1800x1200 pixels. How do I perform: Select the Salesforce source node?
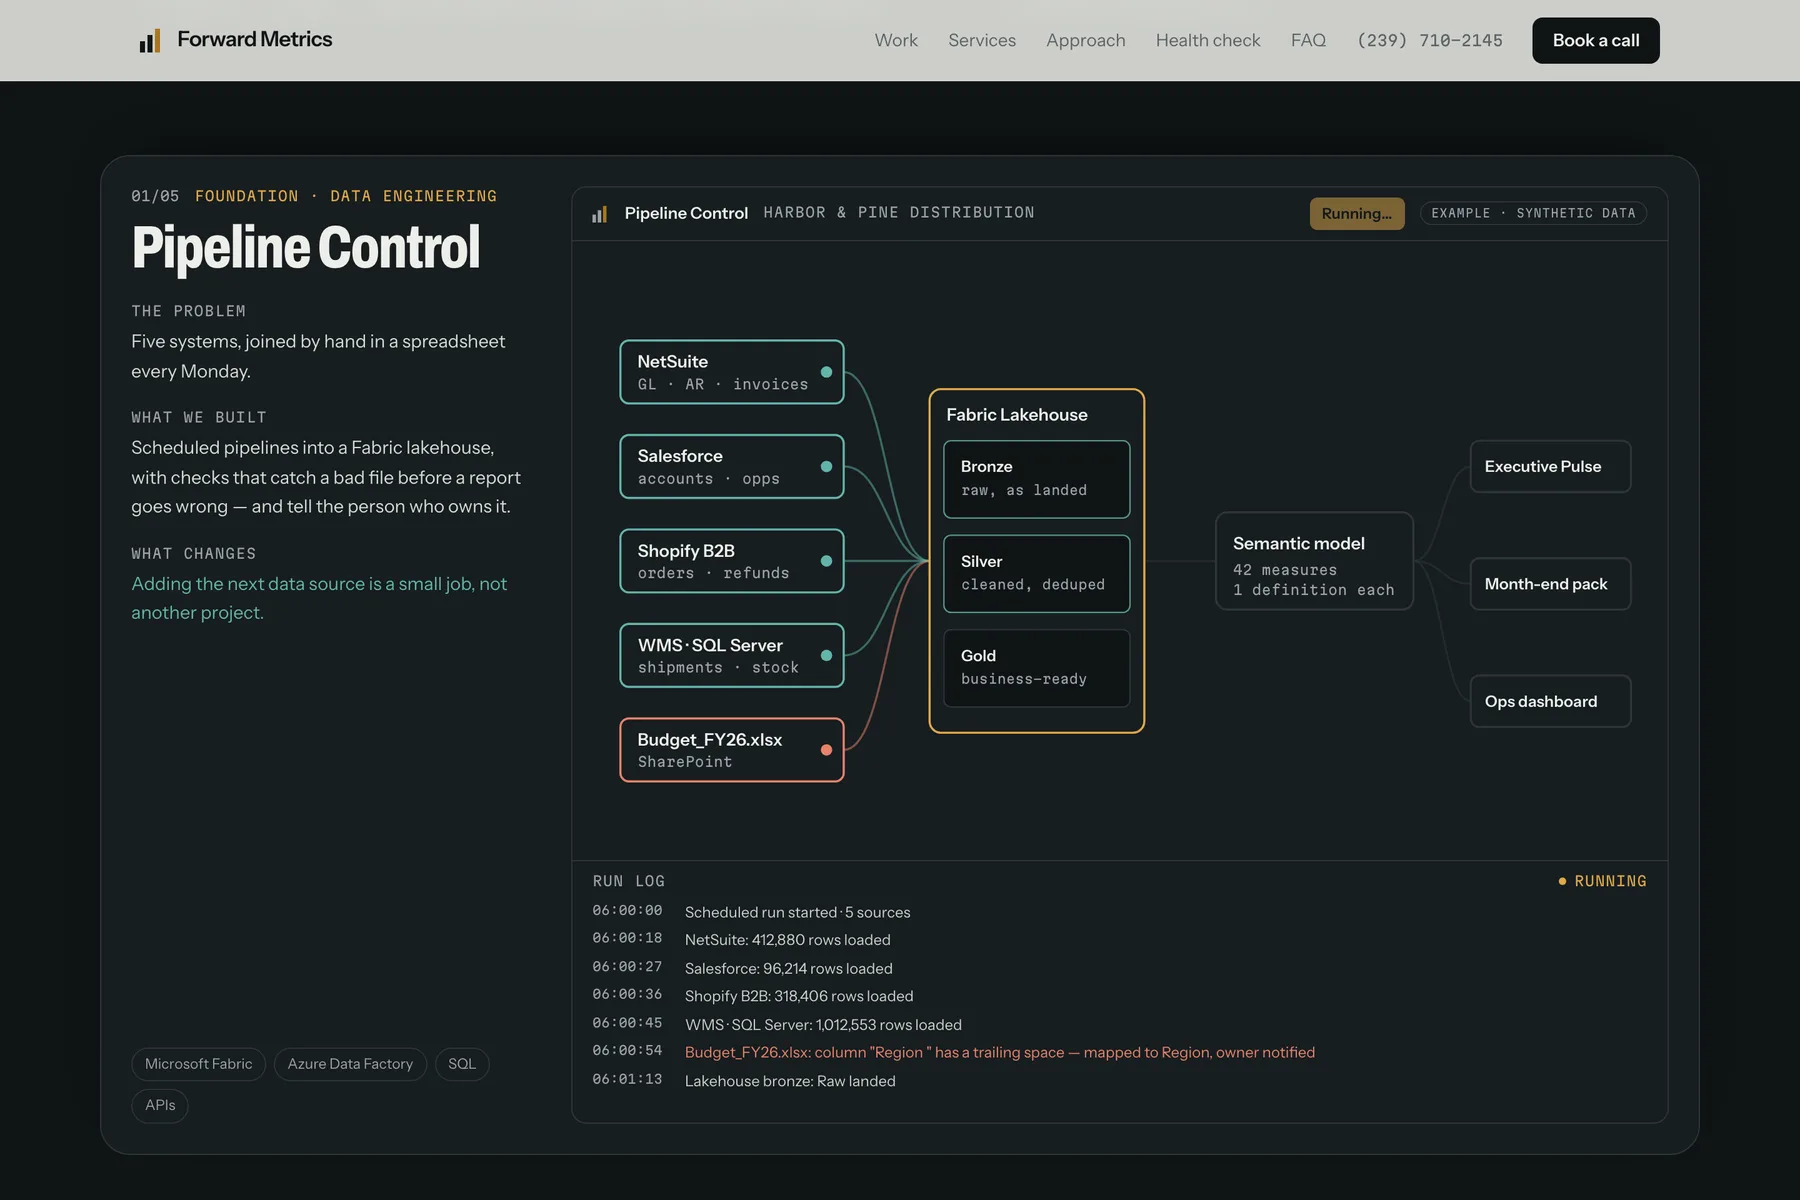732,466
